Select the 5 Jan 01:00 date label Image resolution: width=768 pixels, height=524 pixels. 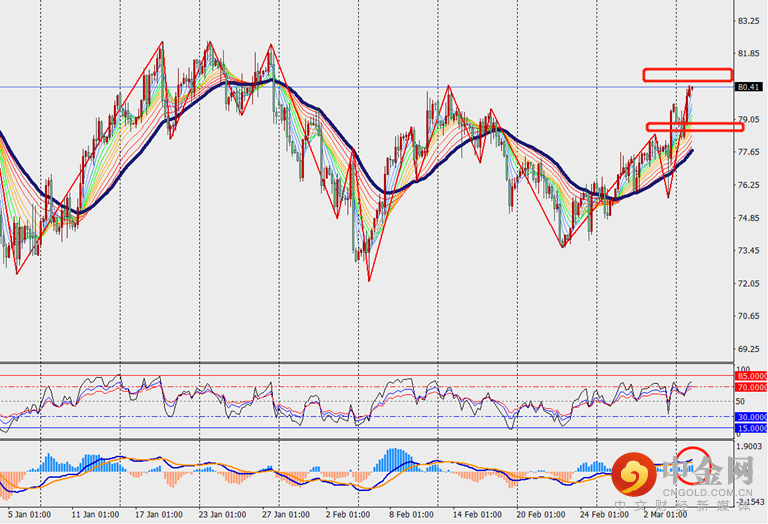pos(27,516)
